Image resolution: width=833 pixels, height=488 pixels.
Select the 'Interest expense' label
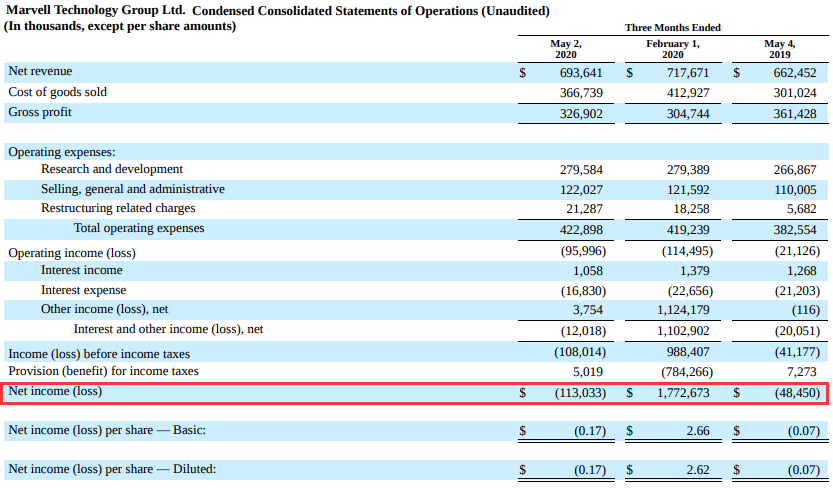(x=83, y=290)
